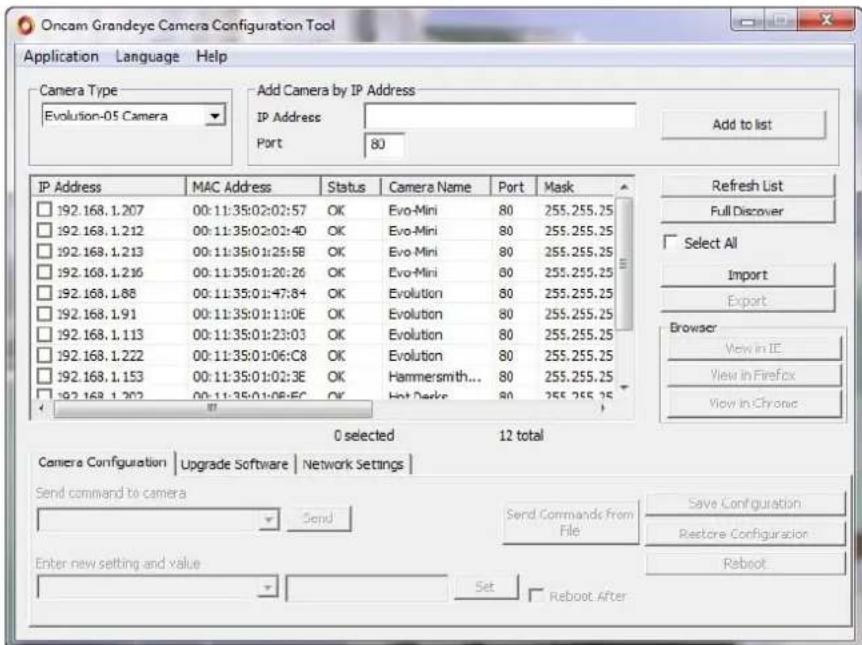Click the Set button
Image resolution: width=862 pixels, height=645 pixels.
485,587
